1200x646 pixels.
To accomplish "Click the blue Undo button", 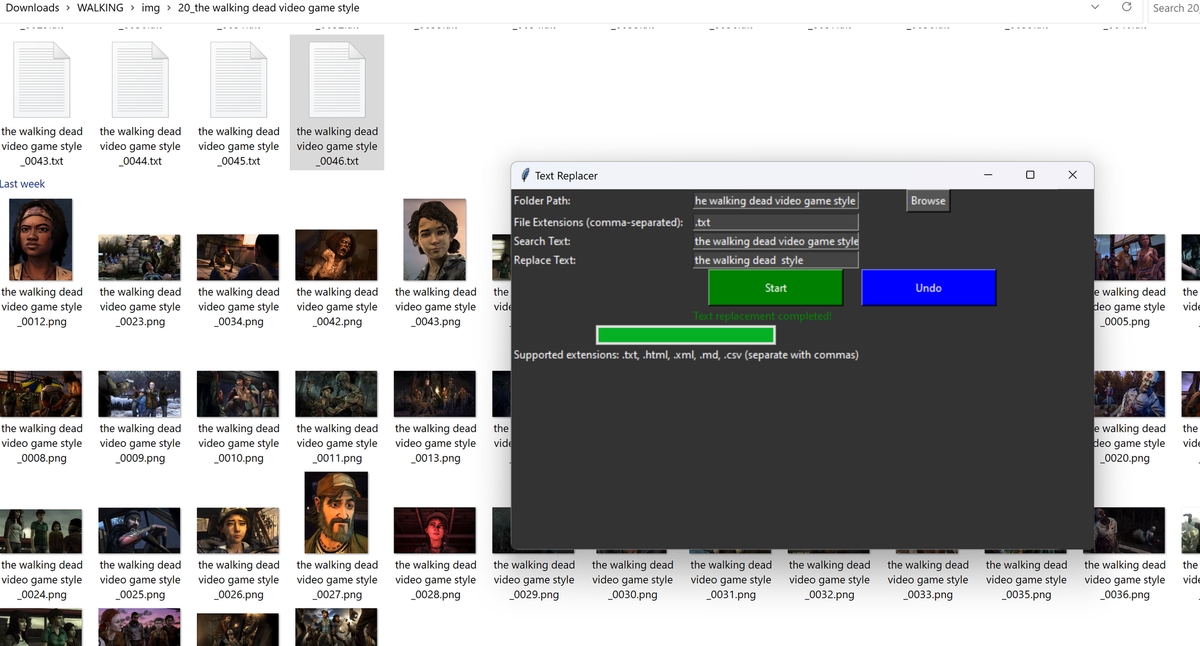I will pyautogui.click(x=929, y=287).
